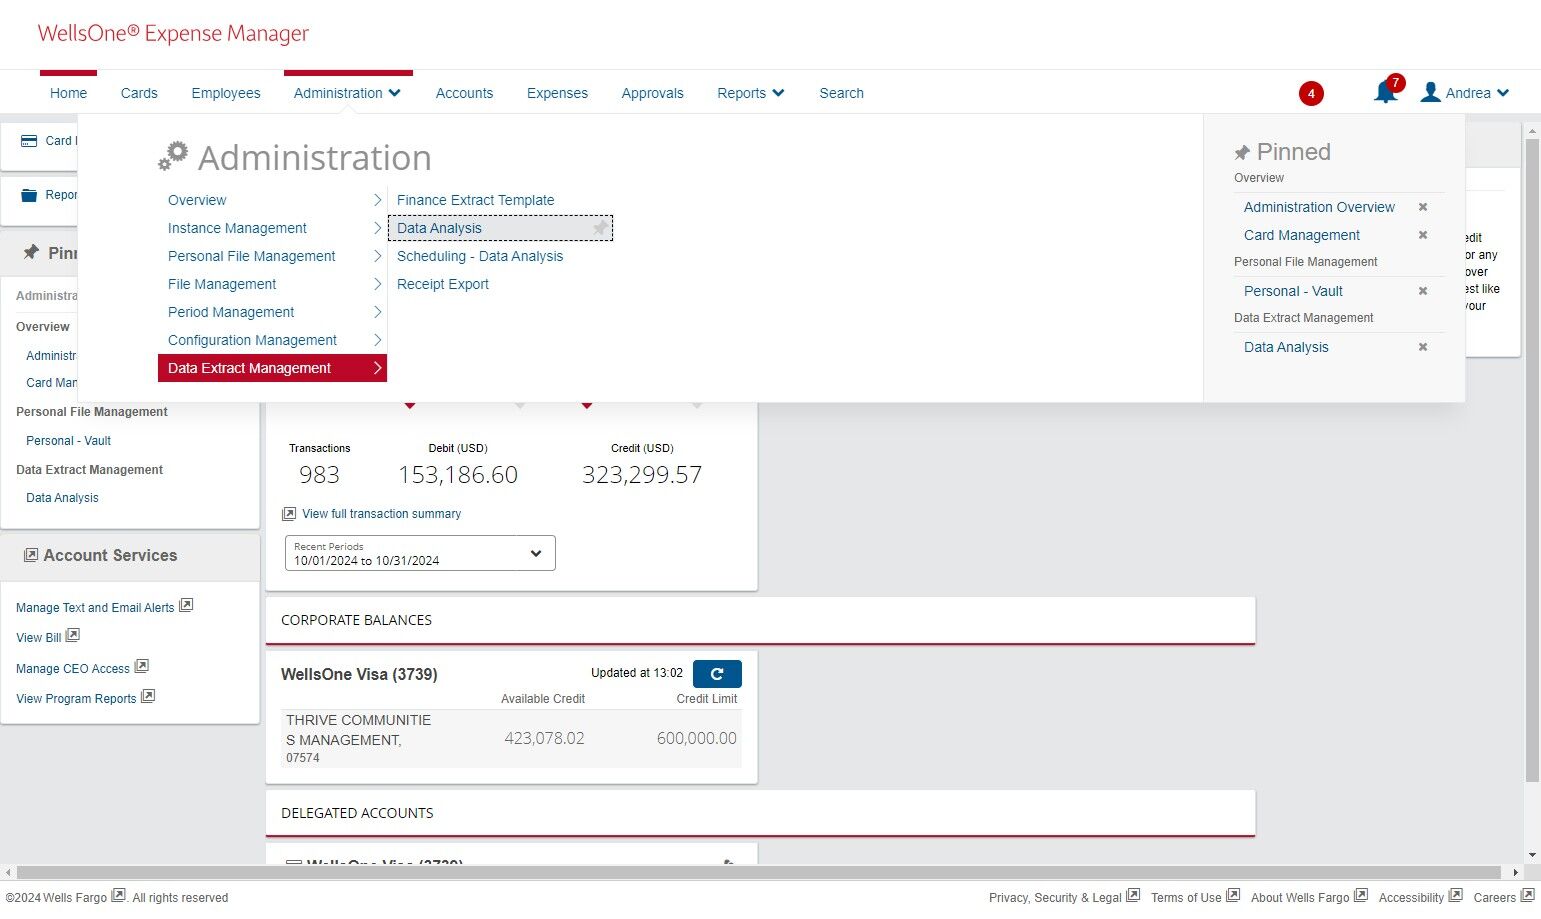This screenshot has height=919, width=1541.
Task: Remove Administration Overview from Pinned list
Action: tap(1423, 207)
